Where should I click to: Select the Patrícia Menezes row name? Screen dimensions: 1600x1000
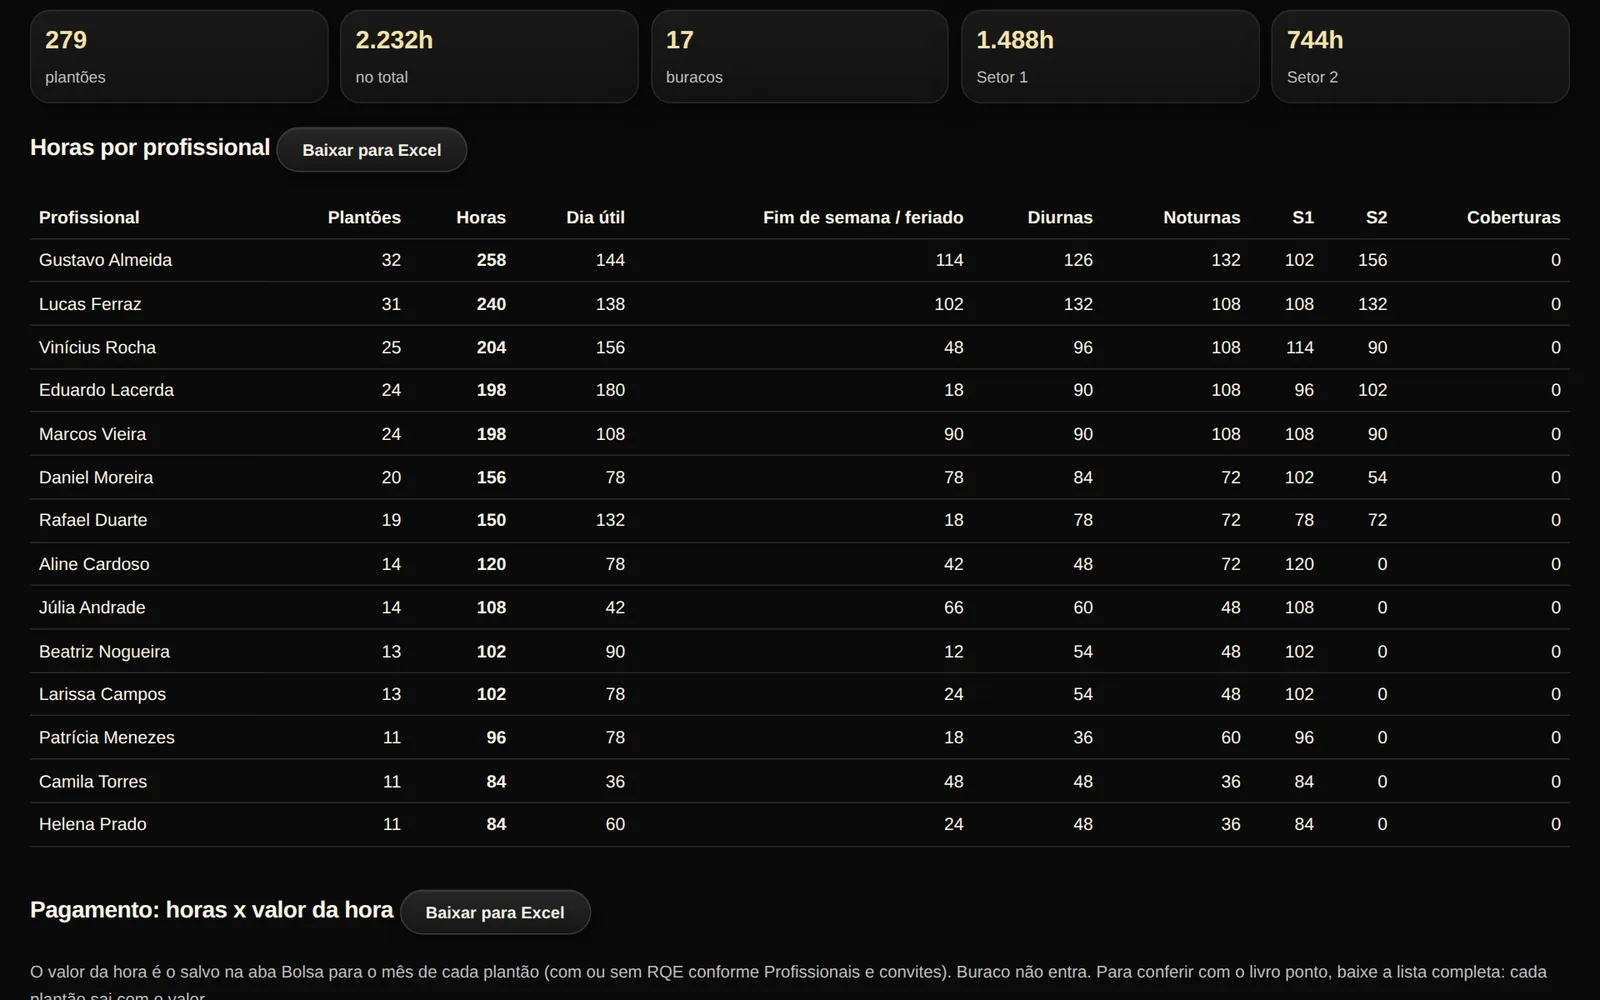tap(107, 737)
